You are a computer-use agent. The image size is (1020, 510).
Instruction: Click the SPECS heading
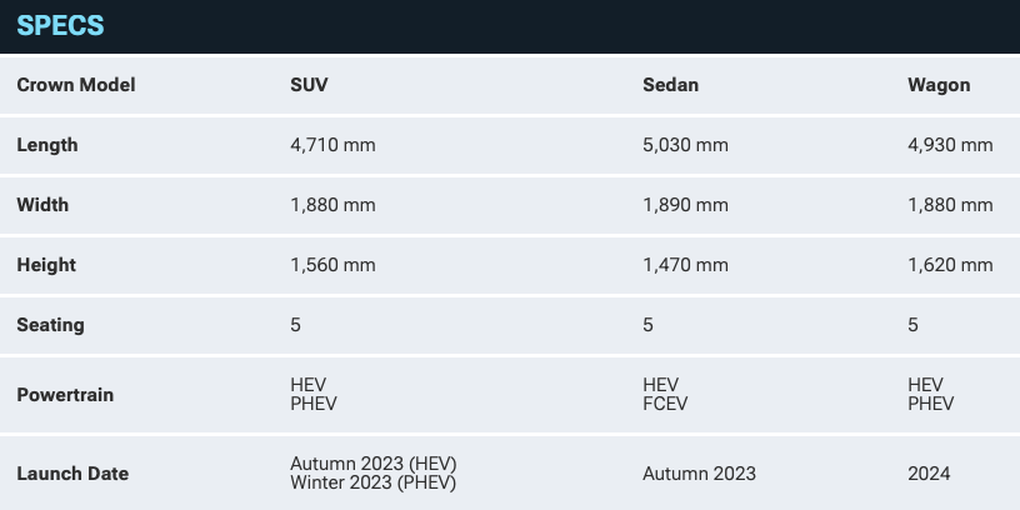(x=60, y=26)
